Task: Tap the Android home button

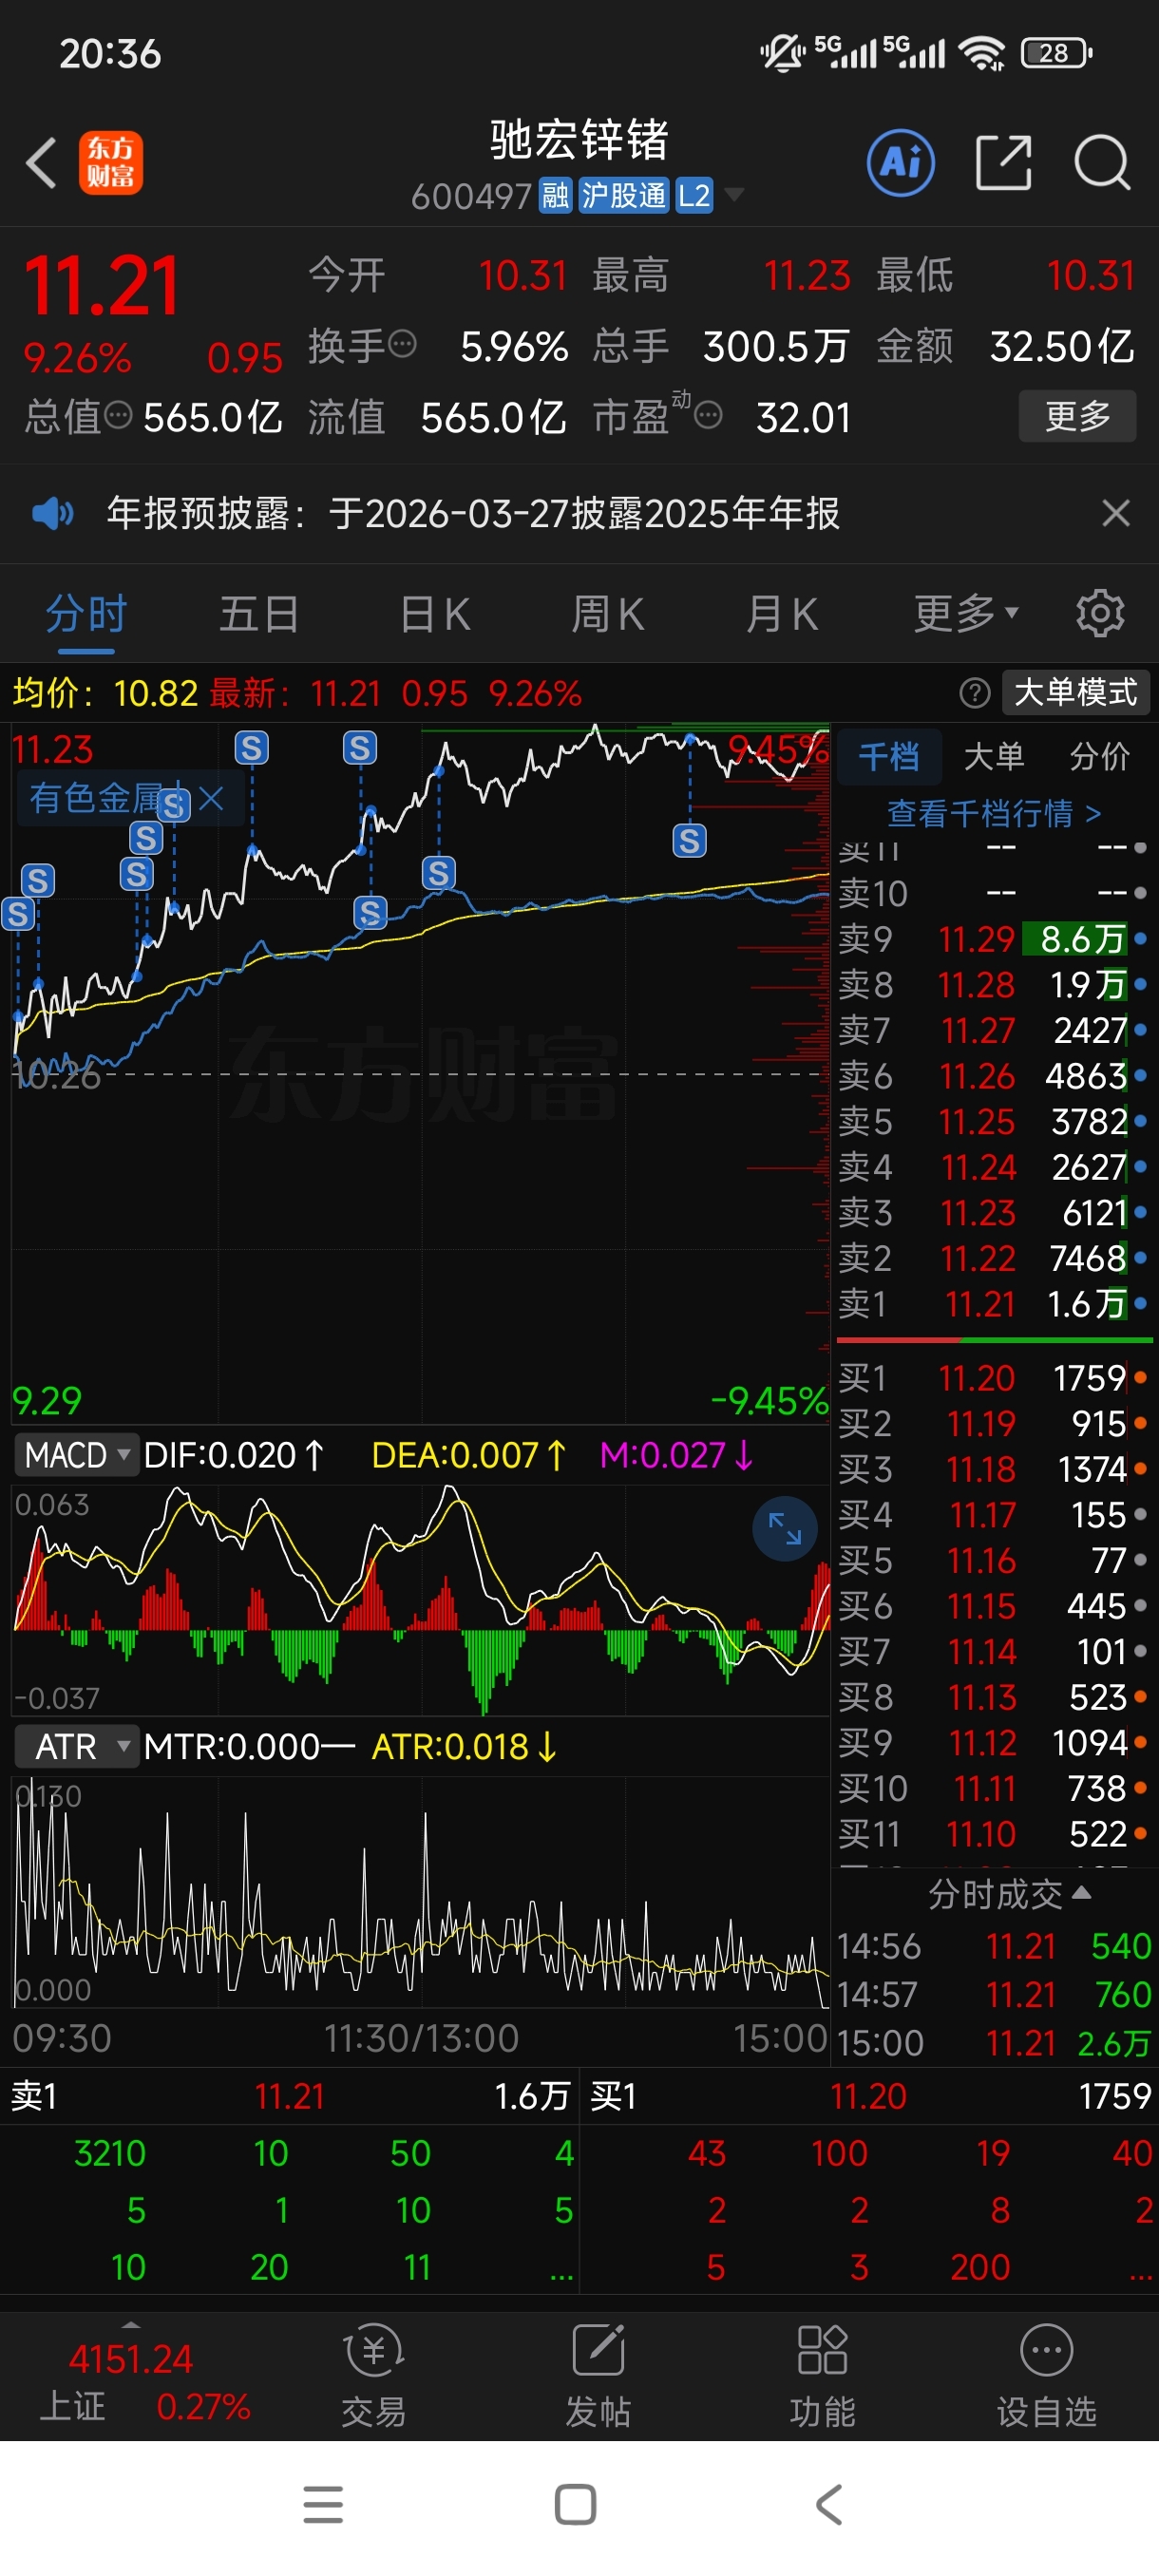Action: [575, 2505]
